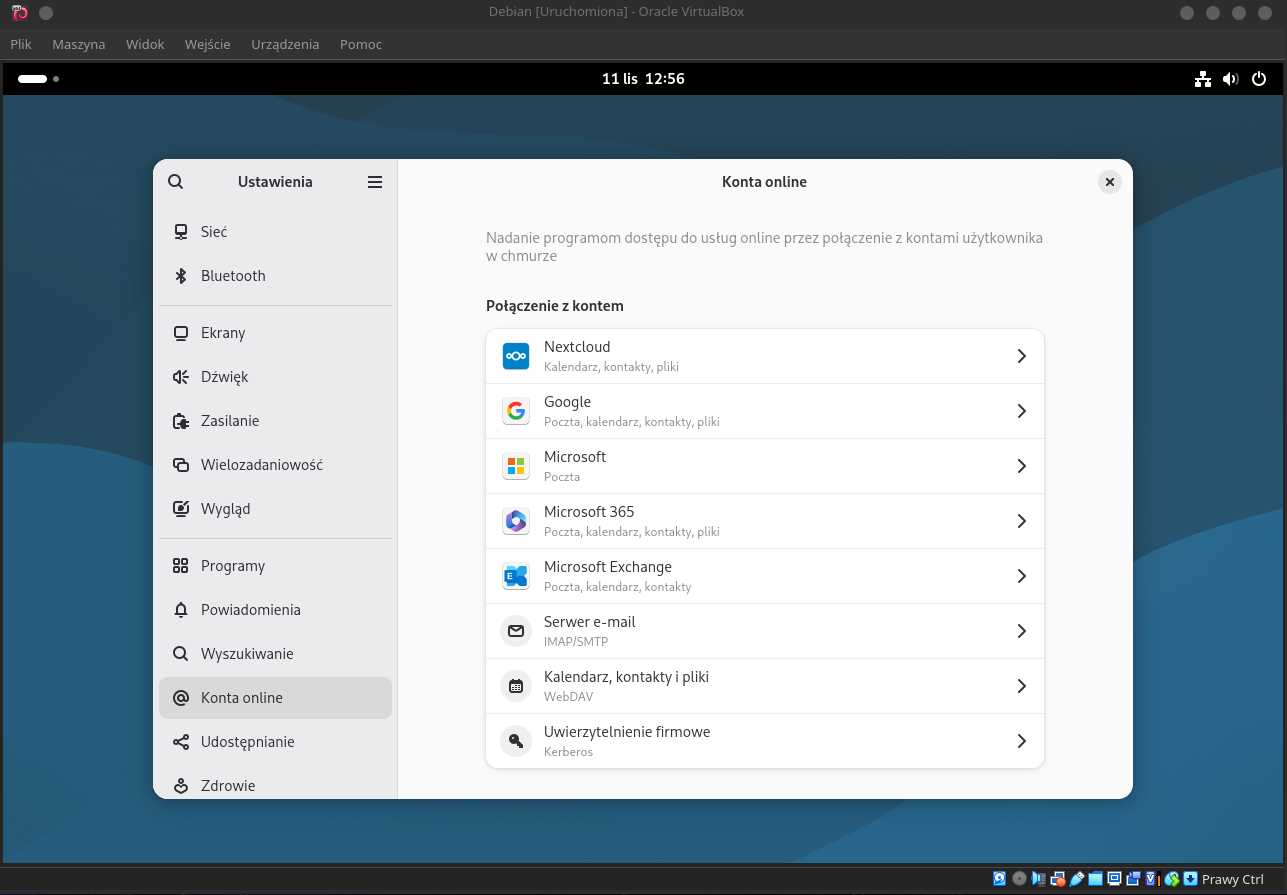Click the Microsoft 365 logo icon
Viewport: 1287px width, 895px height.
point(516,521)
